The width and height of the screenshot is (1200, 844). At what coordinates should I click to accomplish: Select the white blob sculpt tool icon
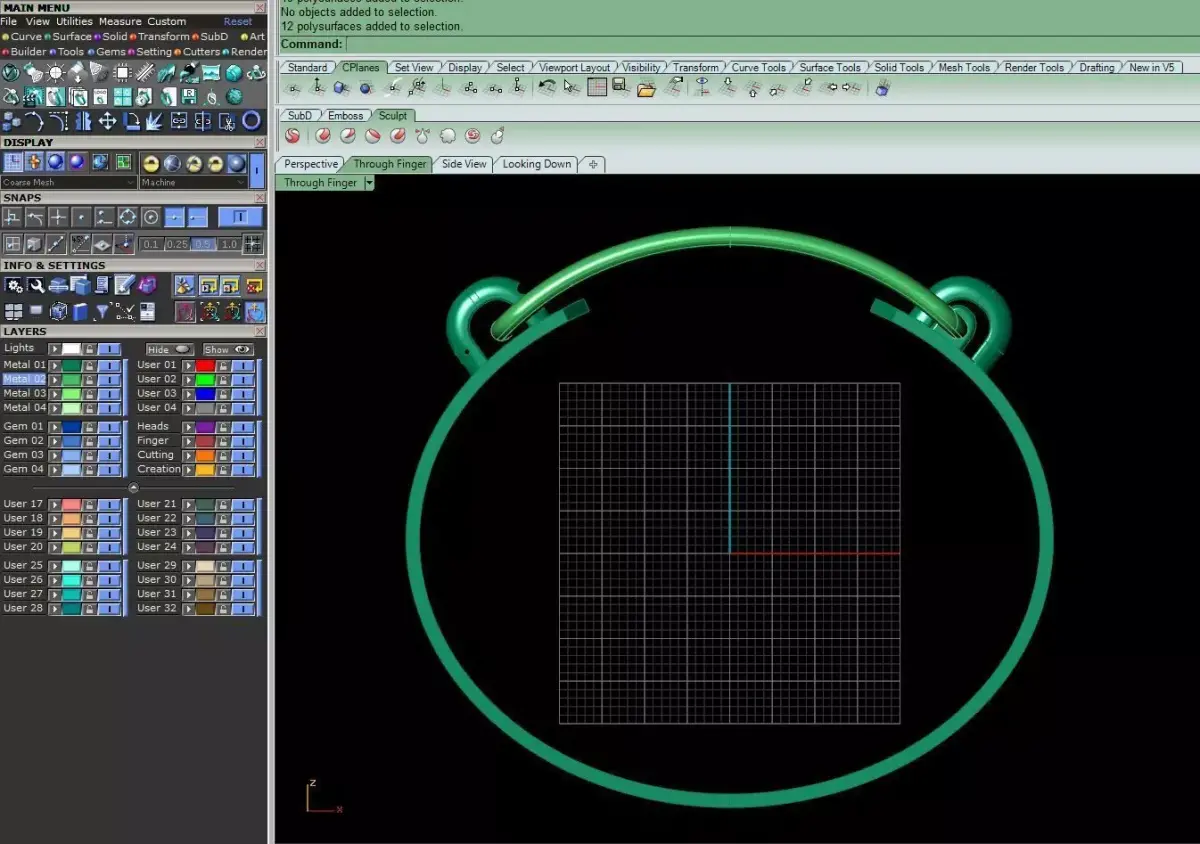click(x=448, y=136)
